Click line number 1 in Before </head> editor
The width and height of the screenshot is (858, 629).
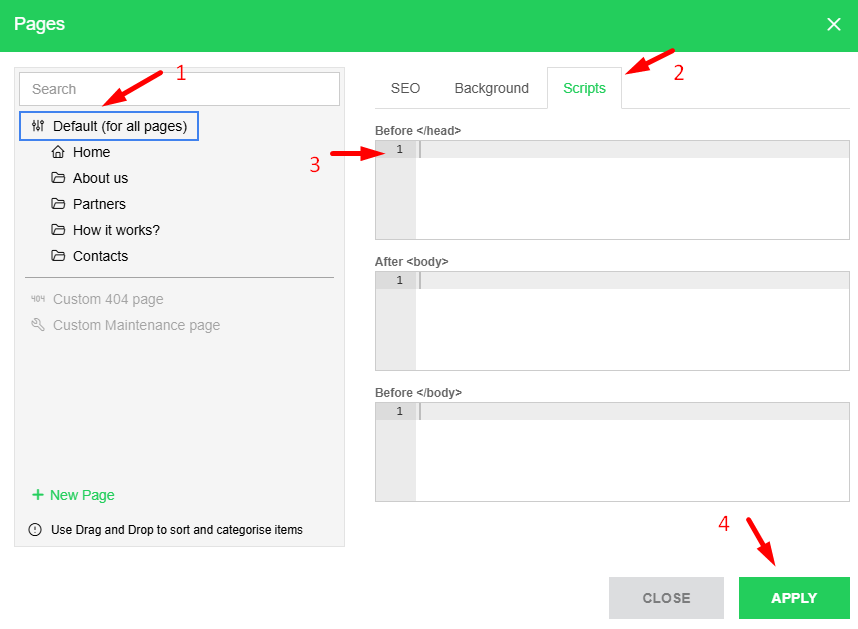tap(399, 149)
